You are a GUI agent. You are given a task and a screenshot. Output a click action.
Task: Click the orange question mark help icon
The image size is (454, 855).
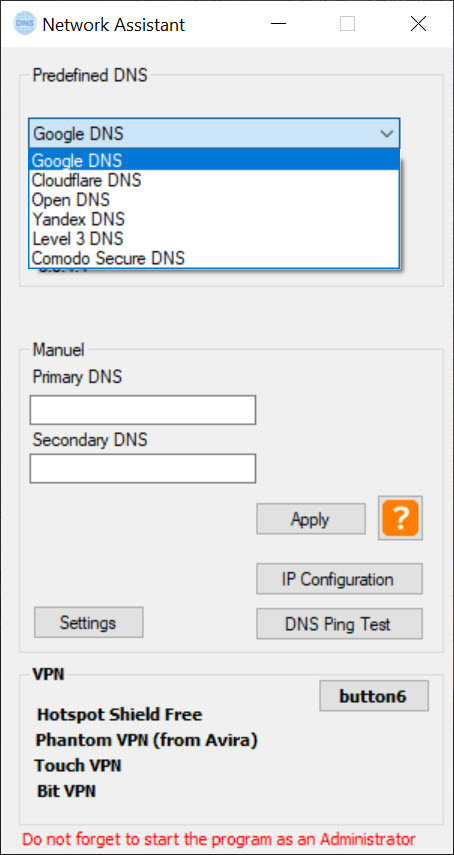coord(400,518)
